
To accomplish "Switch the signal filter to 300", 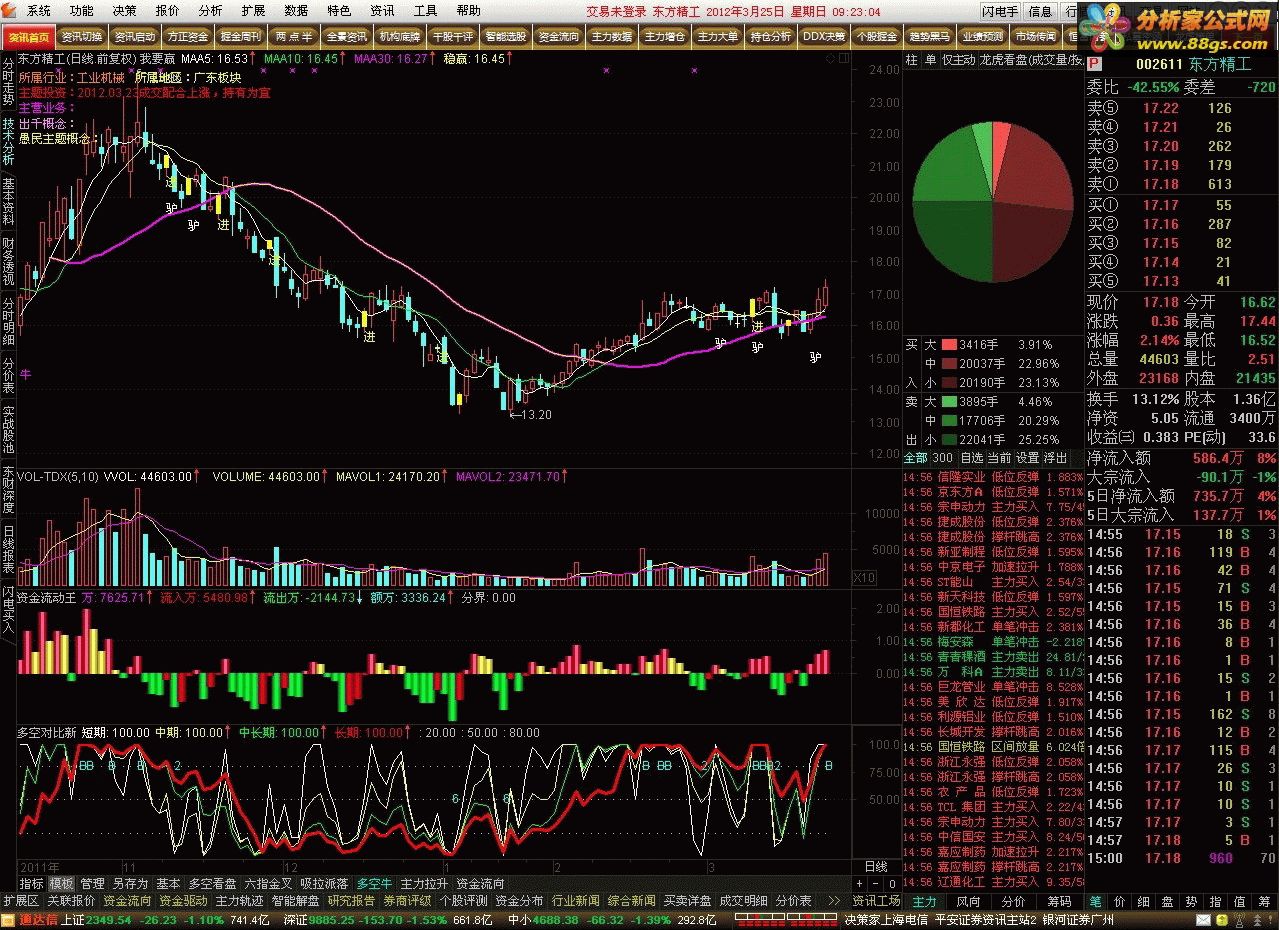I will pyautogui.click(x=943, y=458).
